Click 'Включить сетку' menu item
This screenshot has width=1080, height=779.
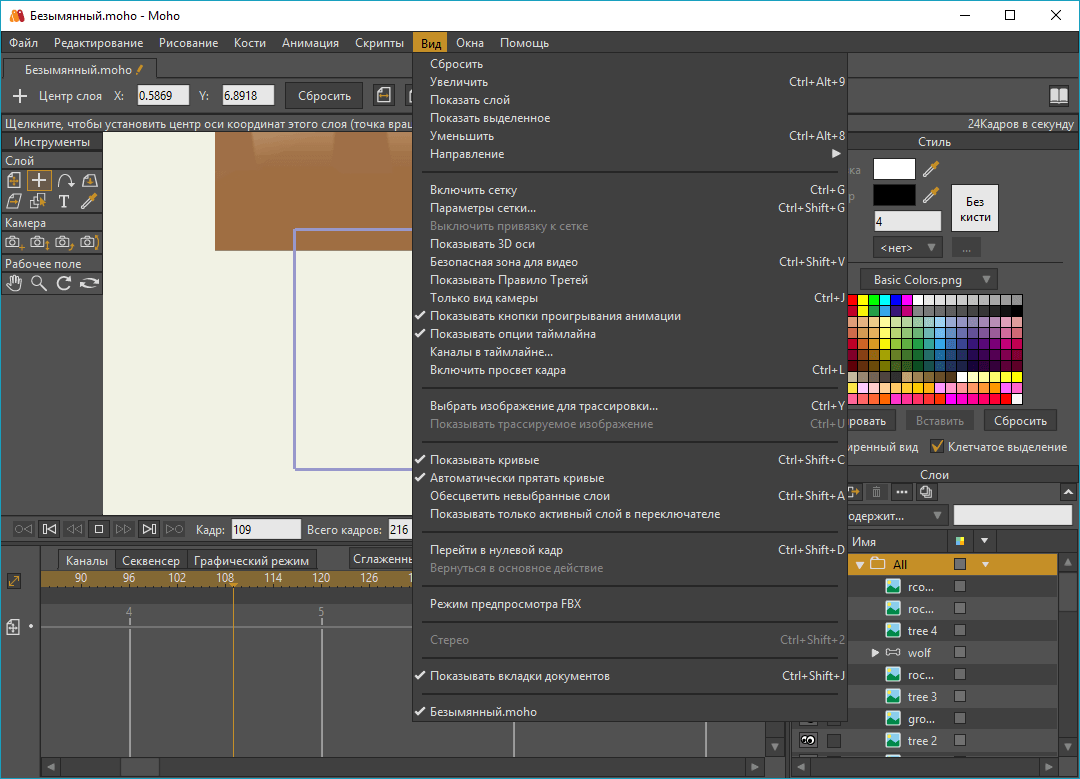tap(473, 190)
